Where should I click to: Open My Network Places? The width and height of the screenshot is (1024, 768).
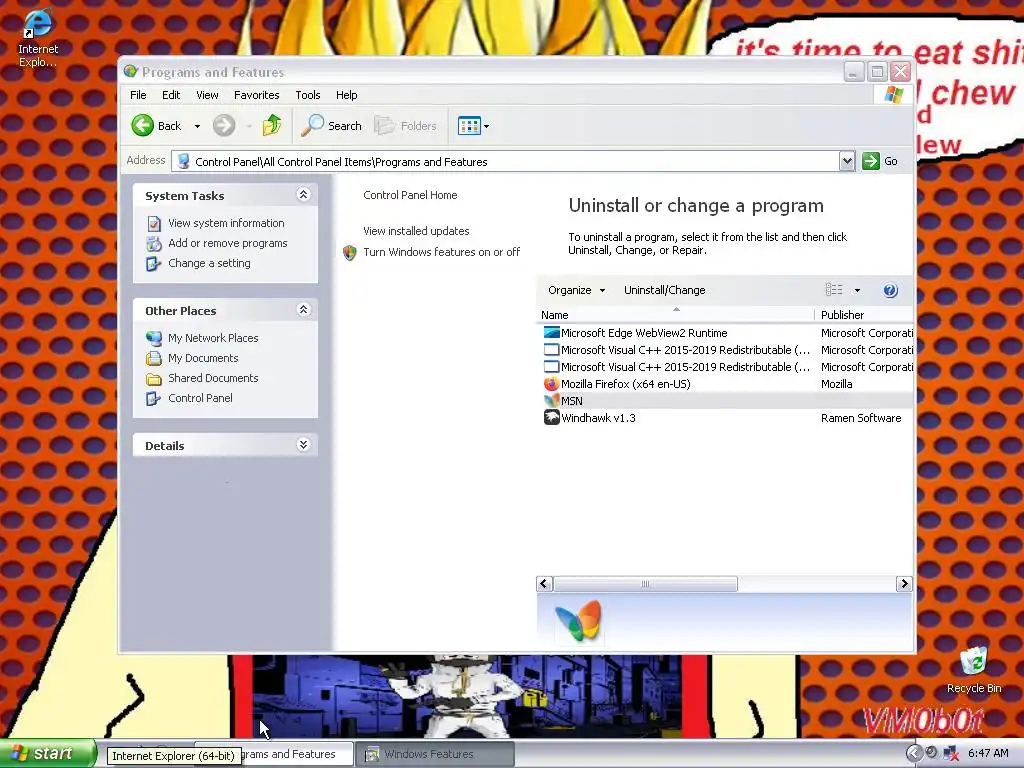(213, 338)
